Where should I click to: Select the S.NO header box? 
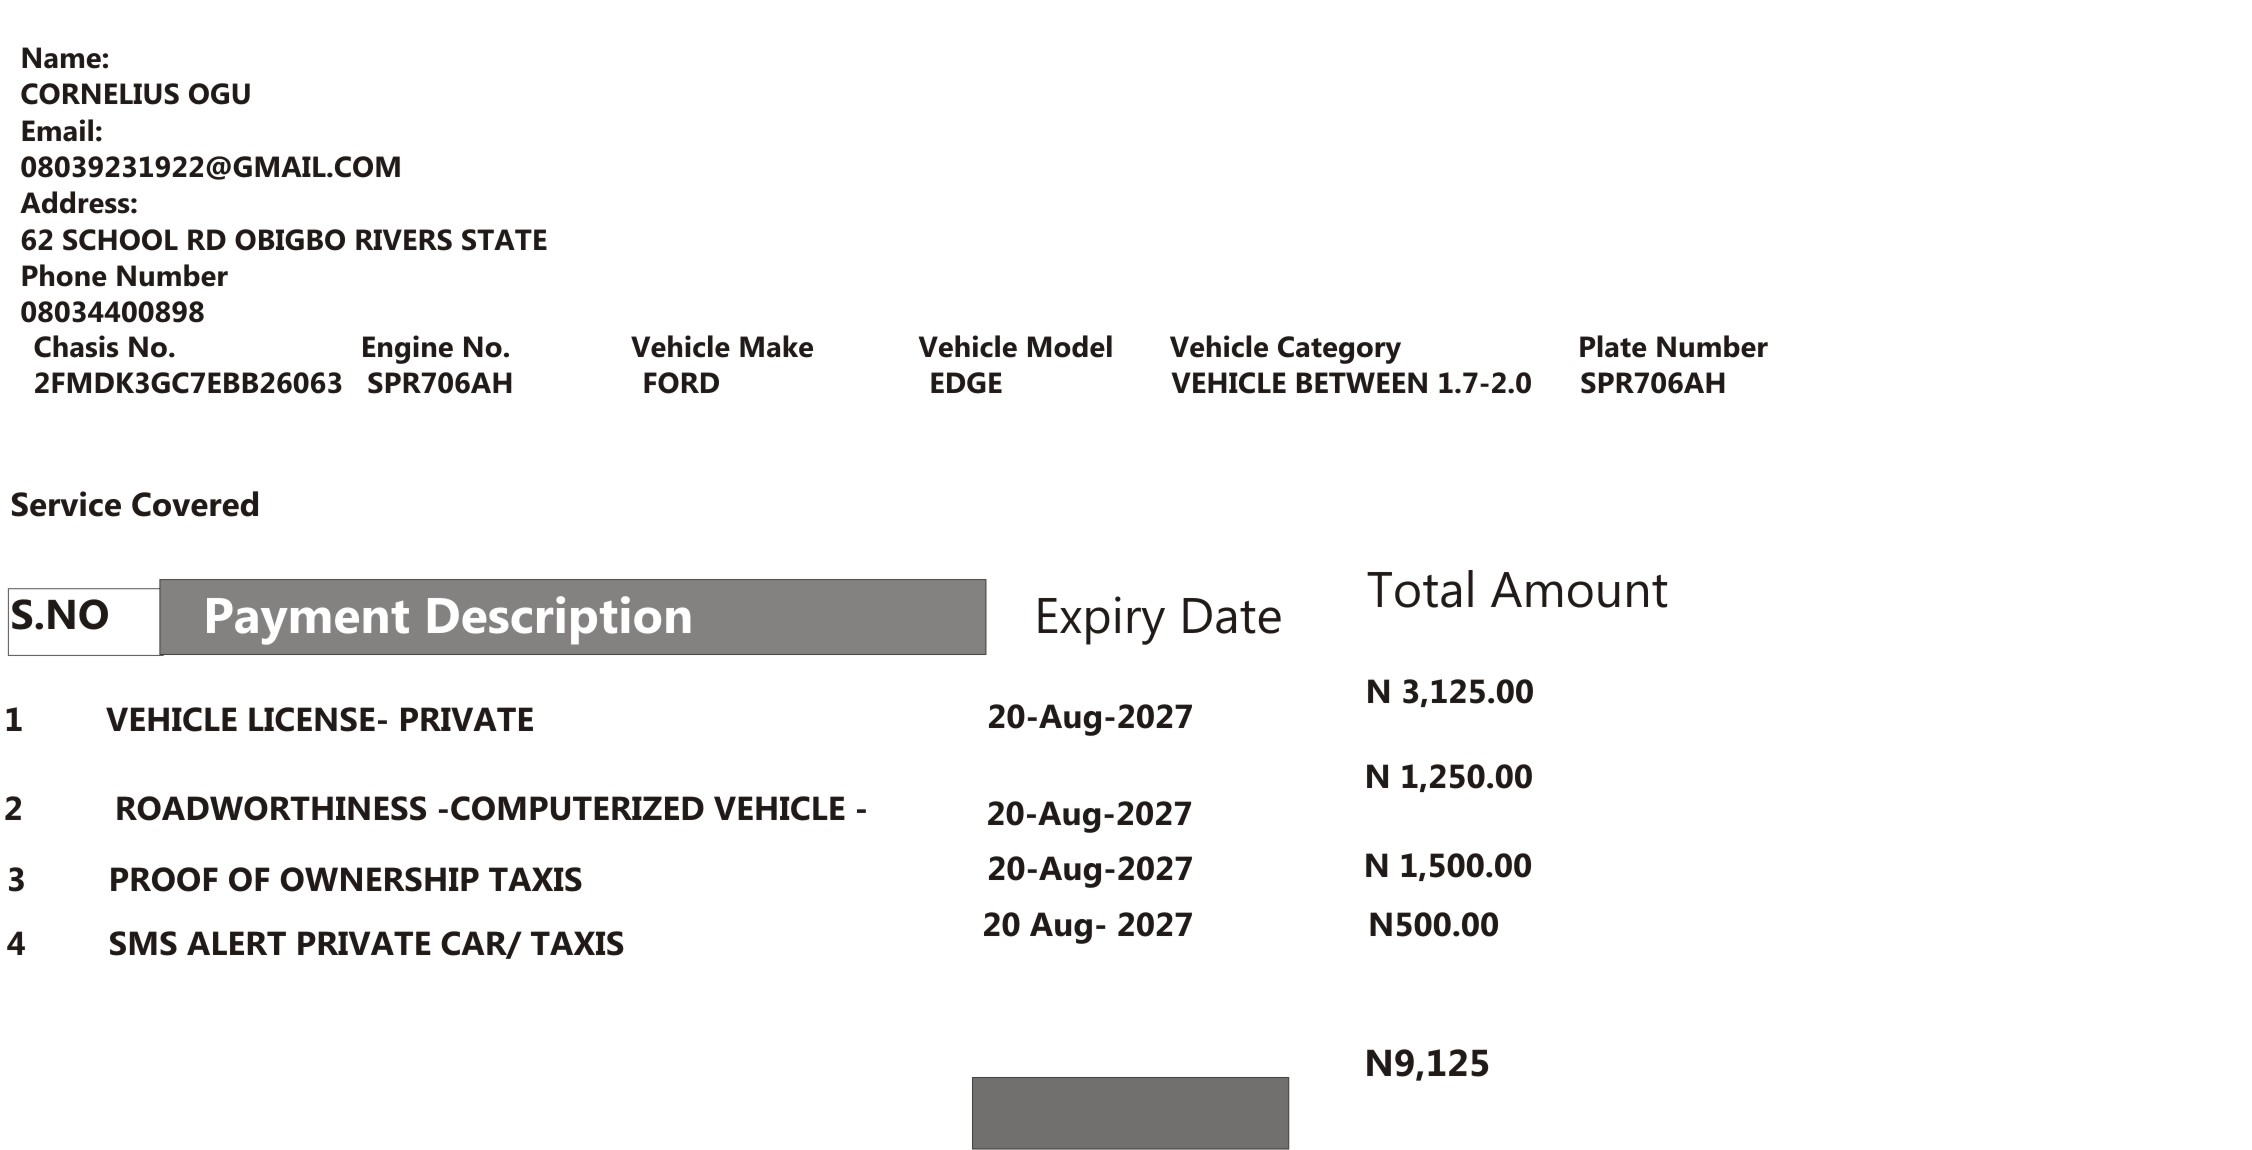coord(84,621)
